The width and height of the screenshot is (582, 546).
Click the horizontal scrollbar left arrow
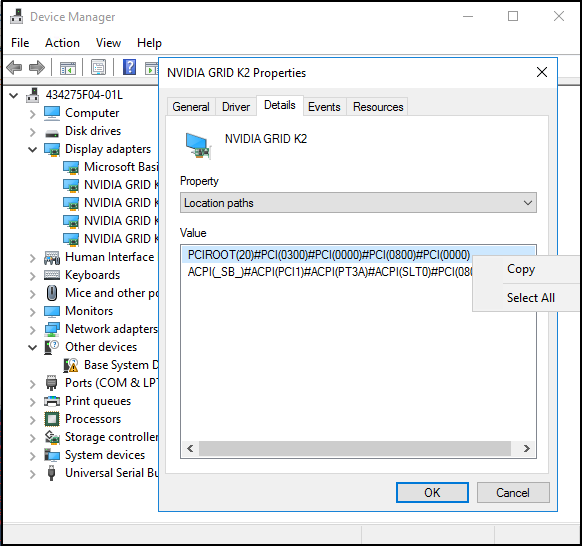coord(190,448)
